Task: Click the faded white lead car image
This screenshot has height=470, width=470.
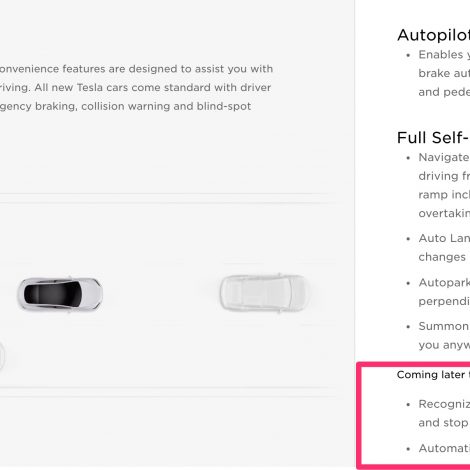Action: coord(264,293)
